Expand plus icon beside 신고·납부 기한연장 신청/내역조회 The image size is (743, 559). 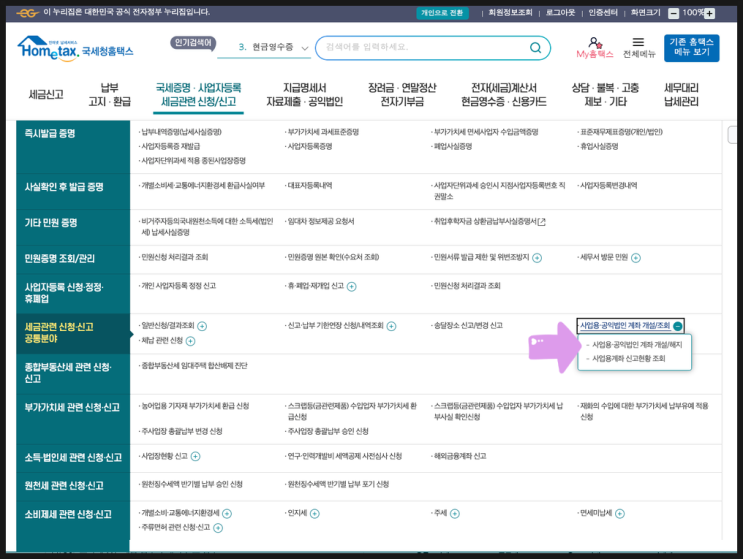(391, 326)
